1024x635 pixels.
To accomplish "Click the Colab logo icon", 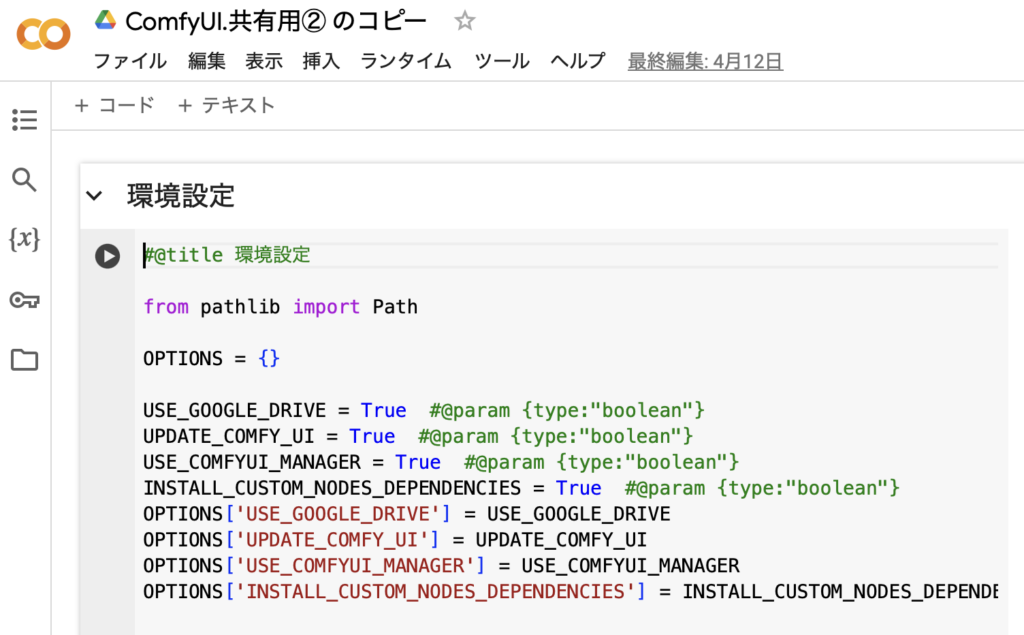I will [43, 35].
